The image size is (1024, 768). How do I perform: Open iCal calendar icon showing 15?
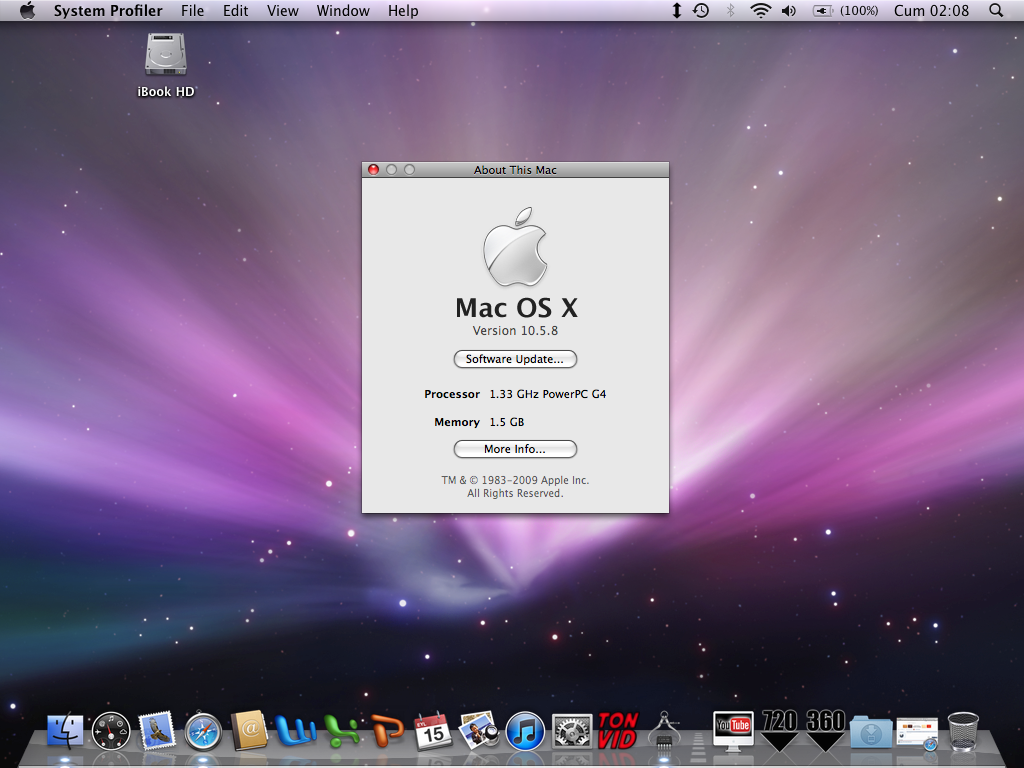(x=433, y=731)
